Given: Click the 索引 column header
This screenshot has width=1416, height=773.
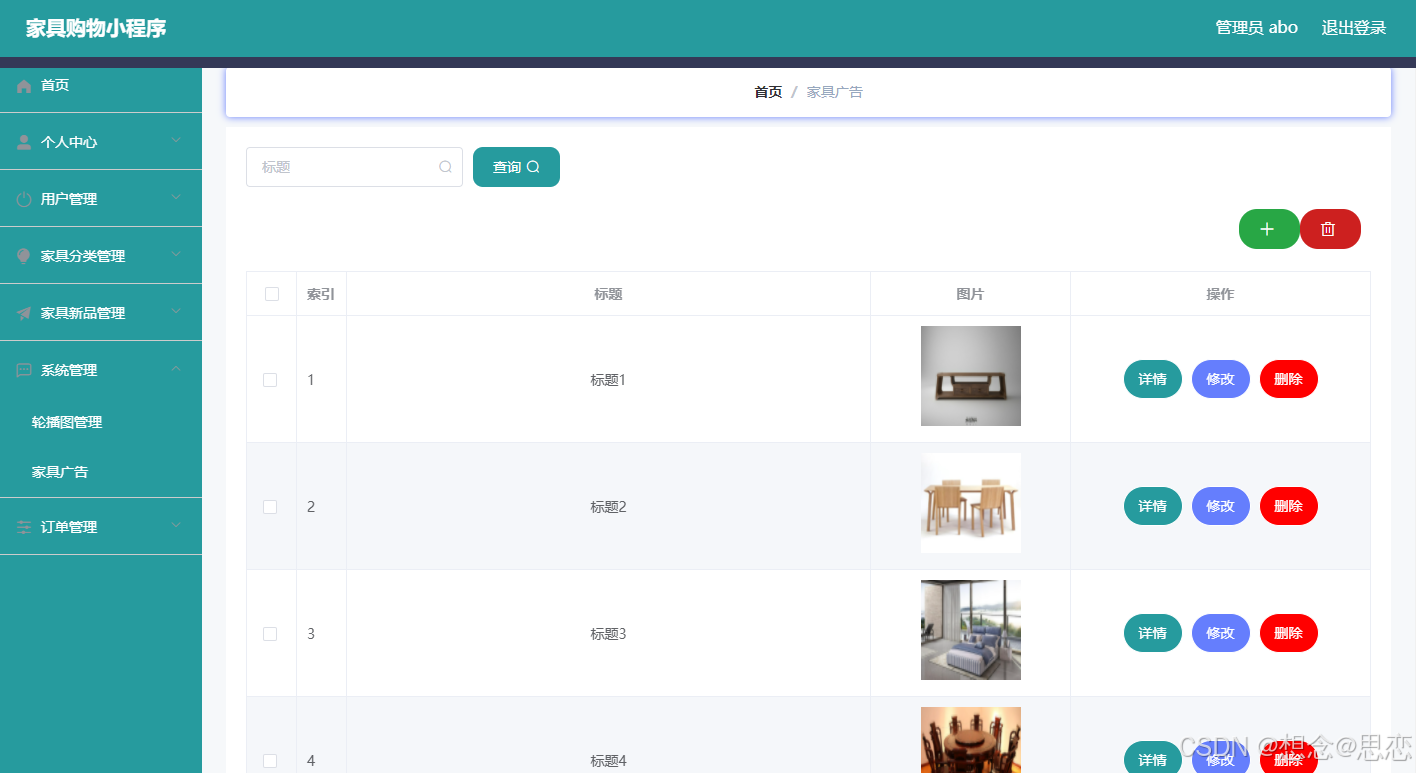Looking at the screenshot, I should tap(321, 294).
